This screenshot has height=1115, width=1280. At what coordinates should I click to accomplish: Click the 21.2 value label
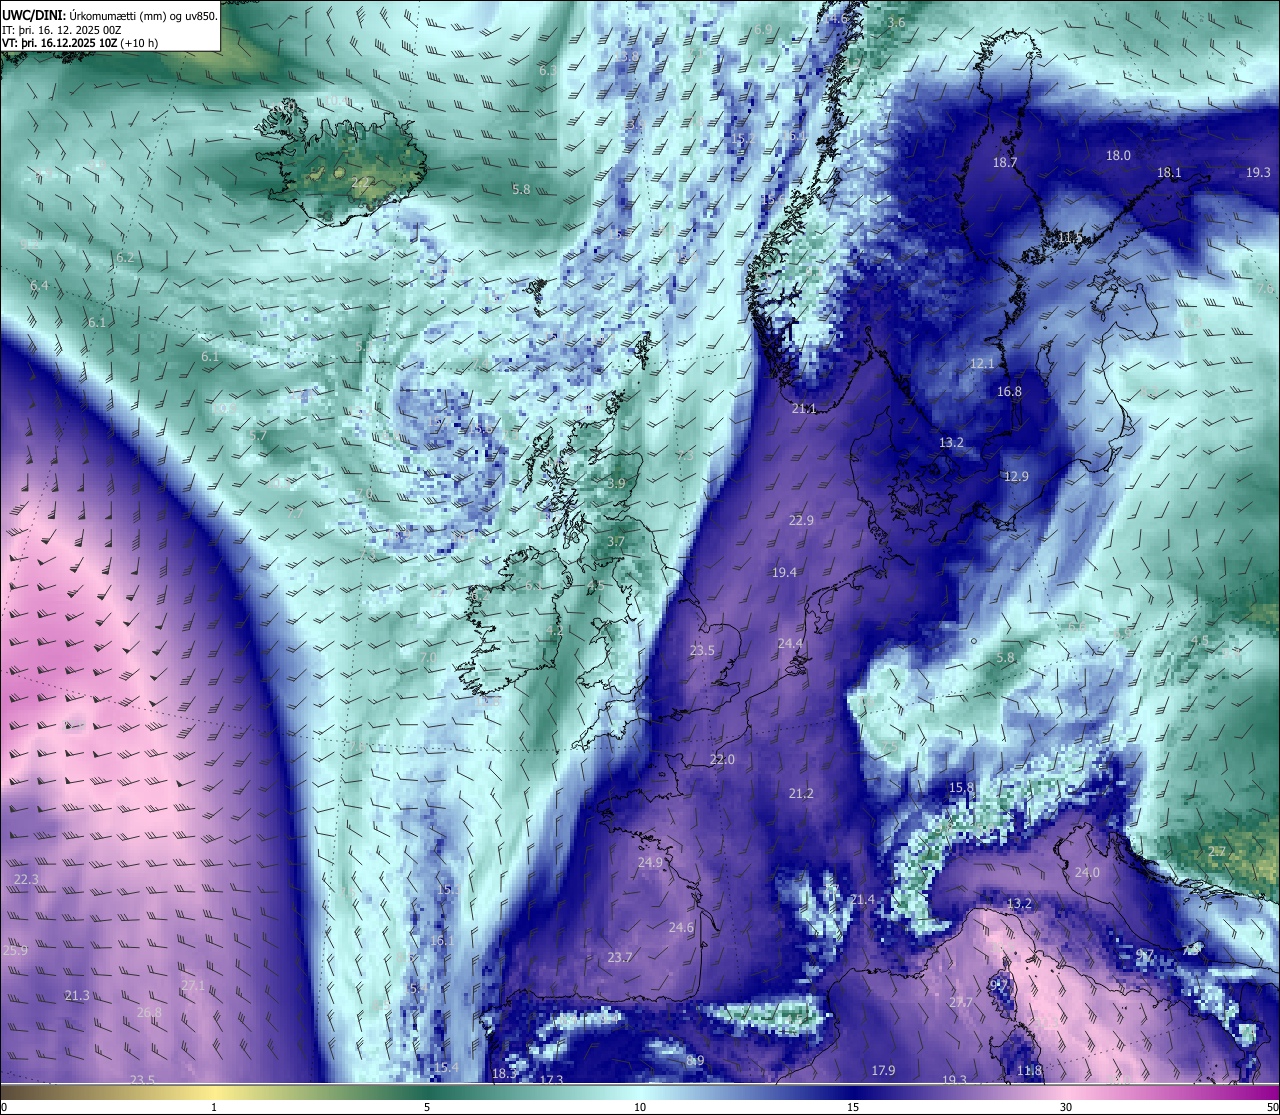point(801,792)
